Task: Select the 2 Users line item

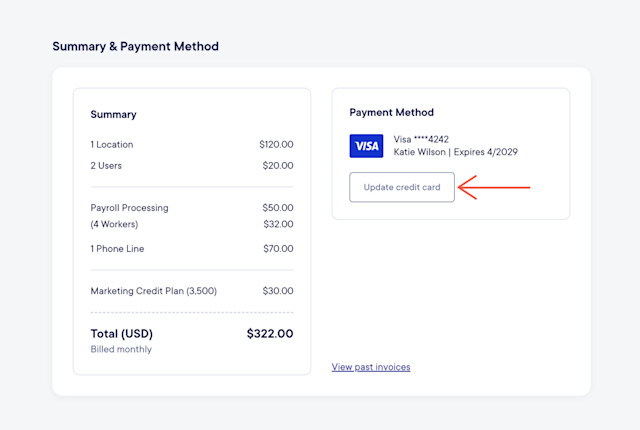Action: [x=106, y=166]
